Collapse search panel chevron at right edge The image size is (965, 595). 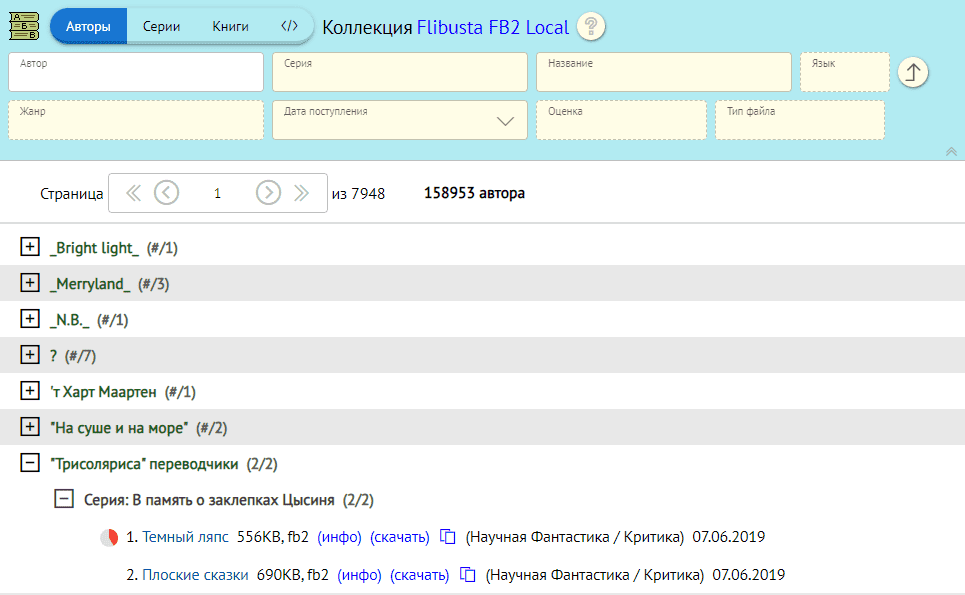[x=950, y=151]
